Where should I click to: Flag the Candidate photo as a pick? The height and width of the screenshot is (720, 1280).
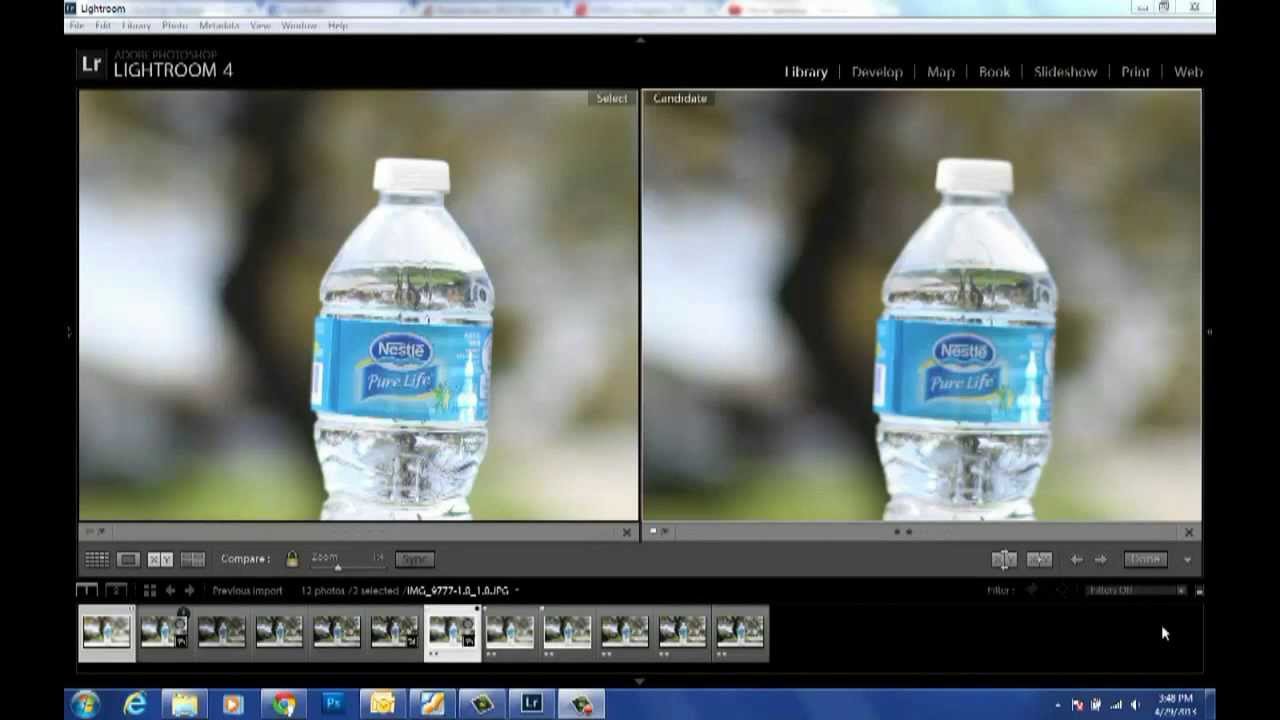pyautogui.click(x=653, y=532)
